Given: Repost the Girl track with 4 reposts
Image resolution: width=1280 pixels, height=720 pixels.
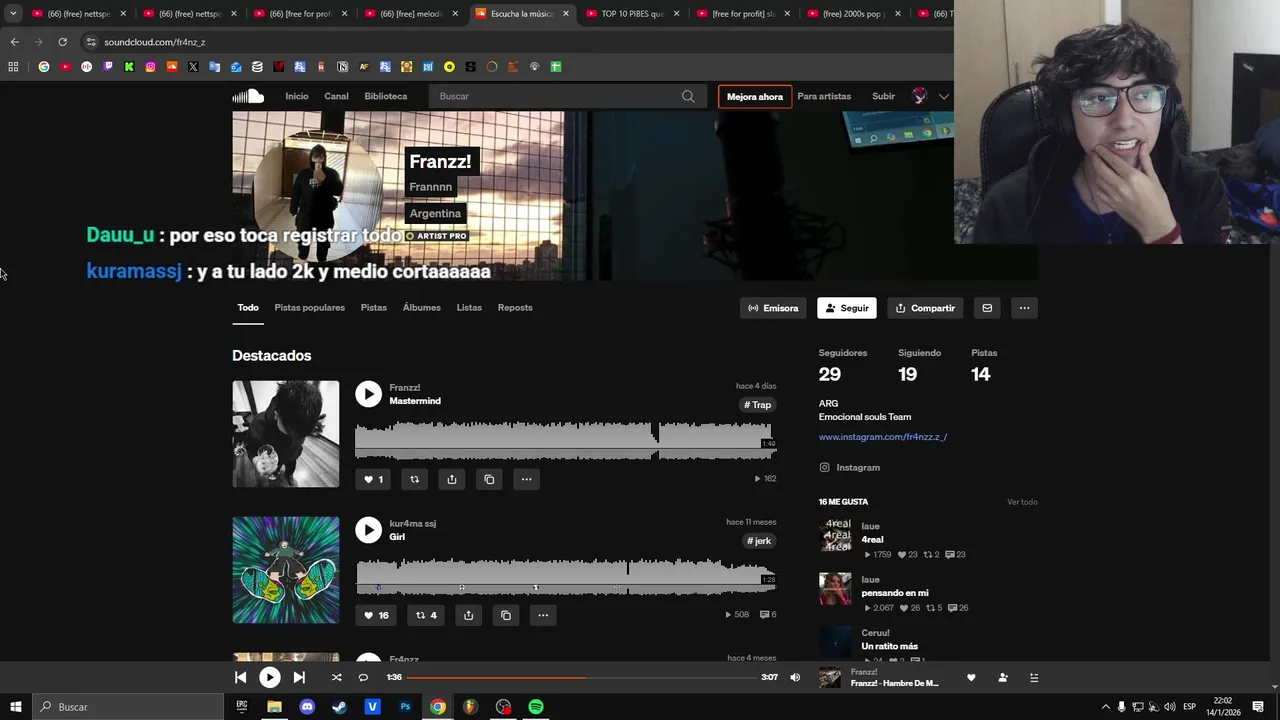Looking at the screenshot, I should (x=426, y=615).
